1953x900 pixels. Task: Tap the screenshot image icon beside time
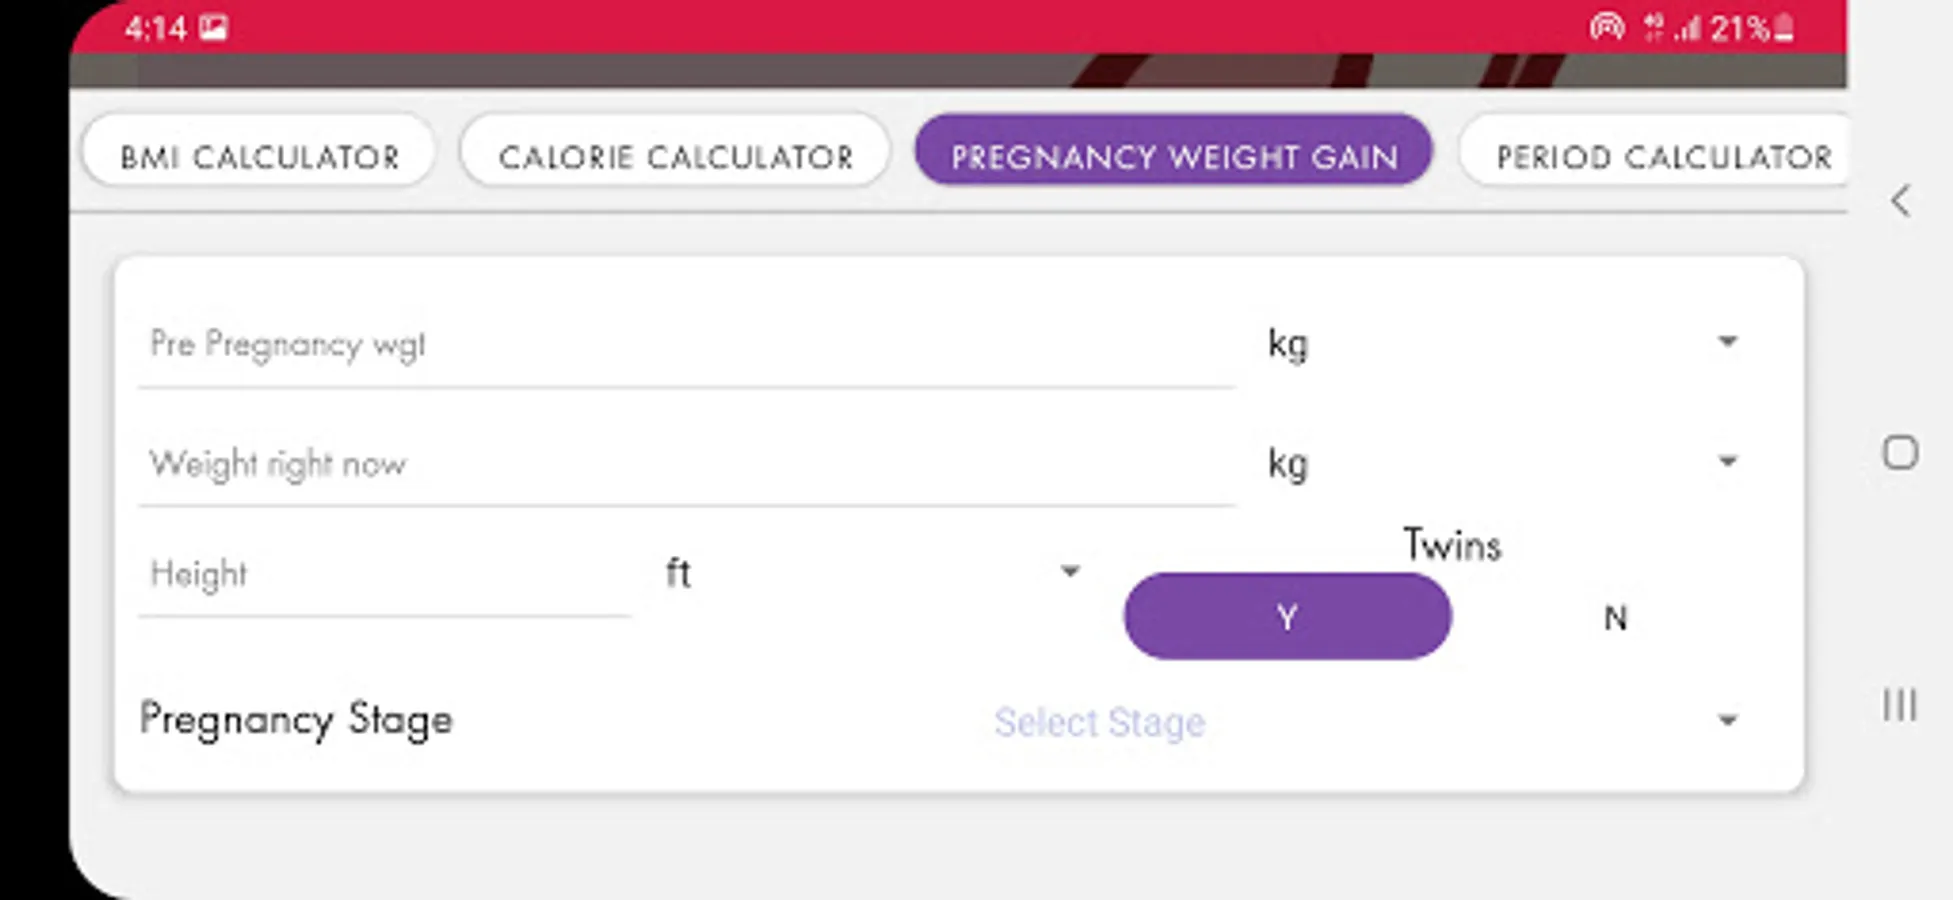213,27
